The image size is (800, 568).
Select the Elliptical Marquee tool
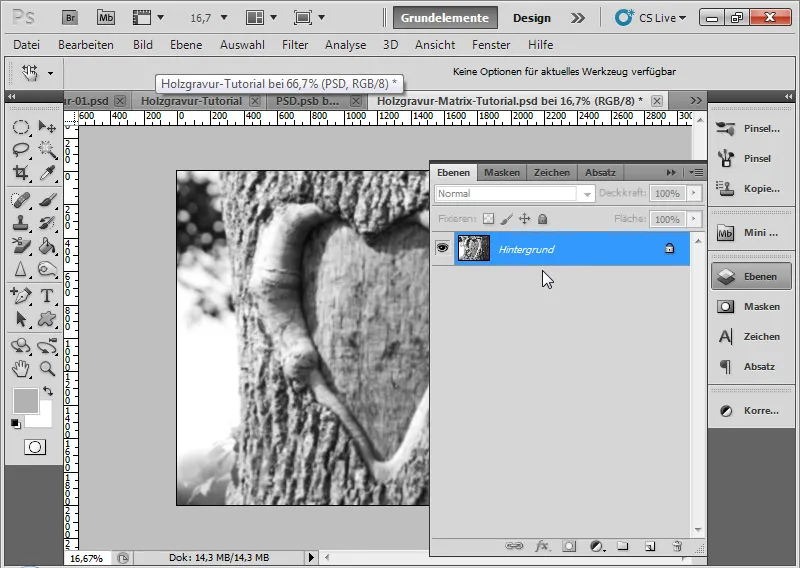click(x=21, y=127)
